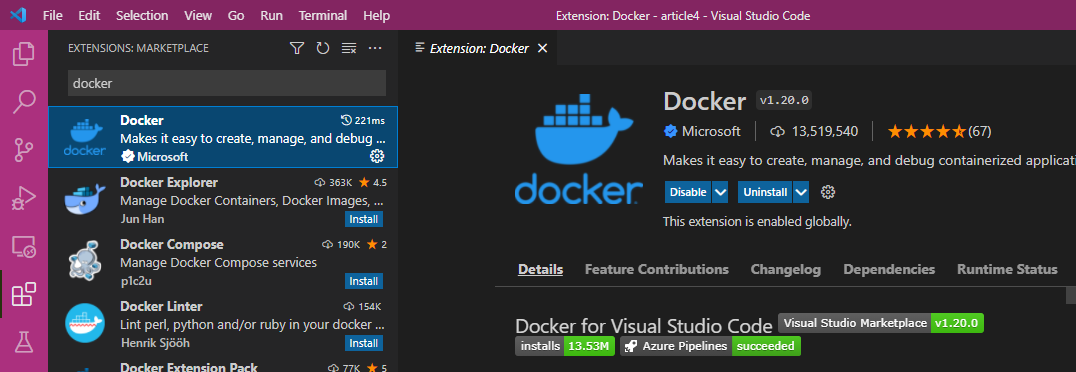Select the Extensions view icon
Viewport: 1076px width, 372px height.
pos(23,294)
